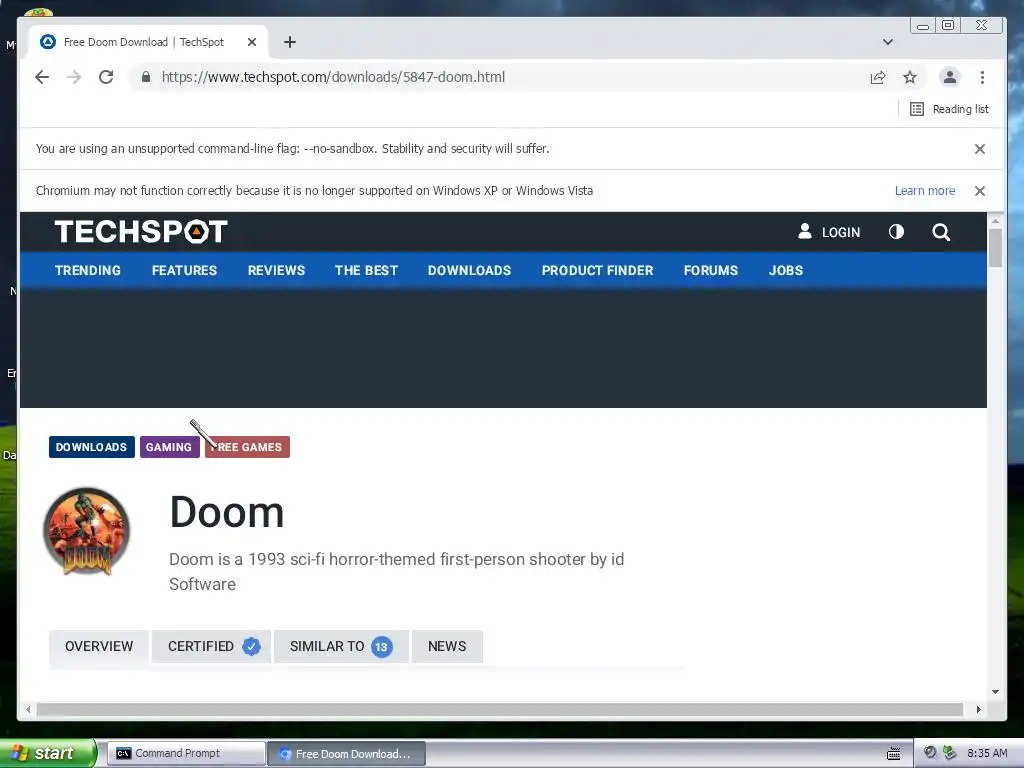Image resolution: width=1024 pixels, height=768 pixels.
Task: Reload the TechSpot page
Action: pos(106,77)
